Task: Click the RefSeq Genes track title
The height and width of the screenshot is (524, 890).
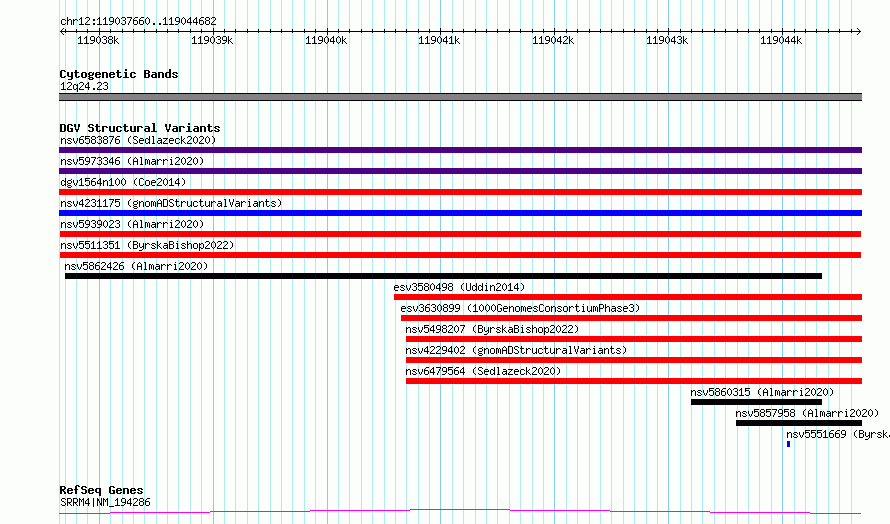Action: click(101, 490)
